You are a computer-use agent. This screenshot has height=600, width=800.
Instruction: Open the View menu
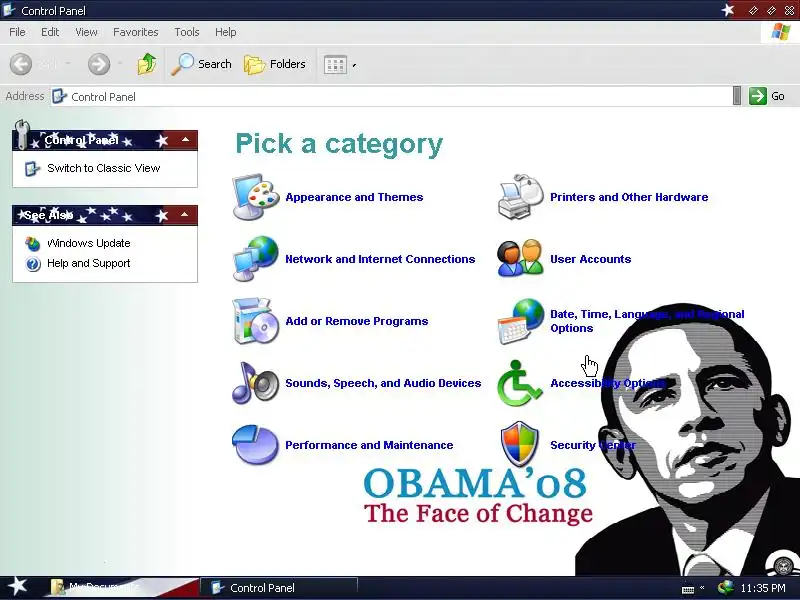point(86,32)
